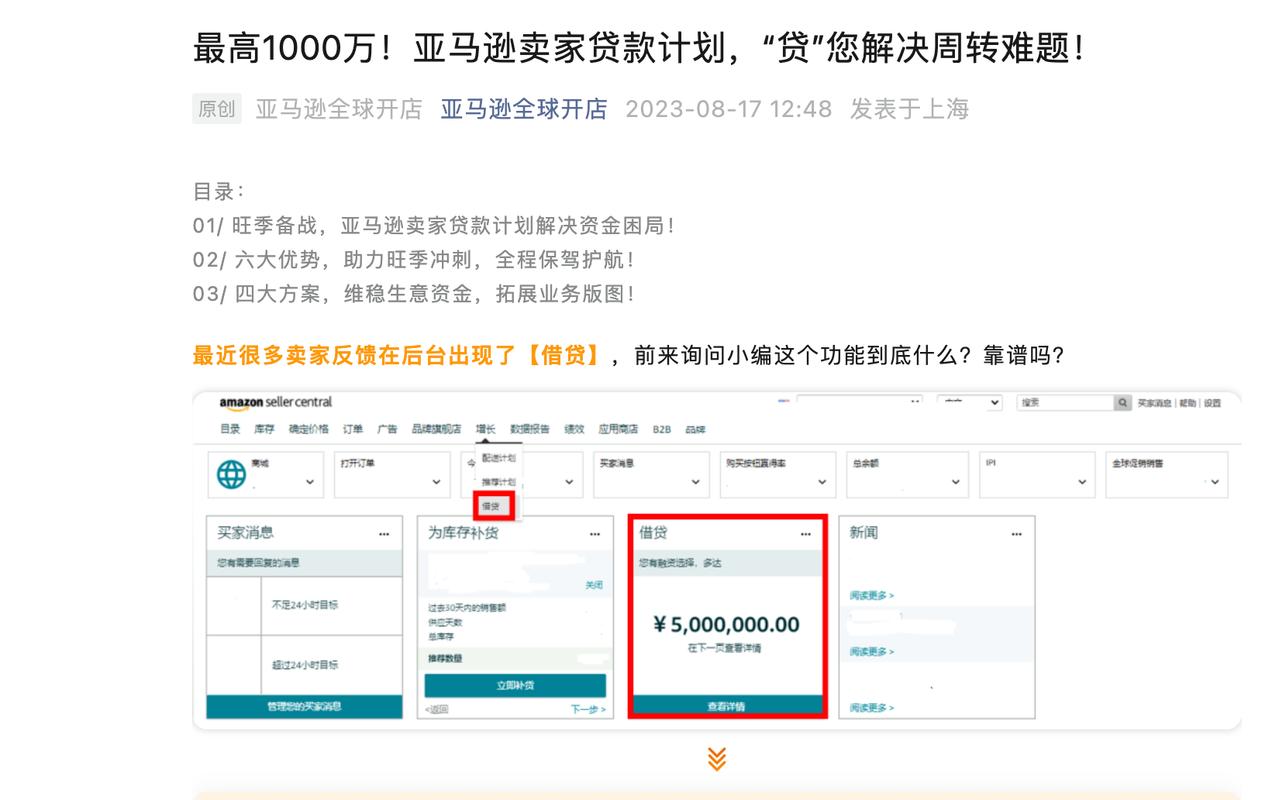Screen dimensions: 1279x800
Task: Expand the 商城 dropdown chevron
Action: (x=310, y=482)
